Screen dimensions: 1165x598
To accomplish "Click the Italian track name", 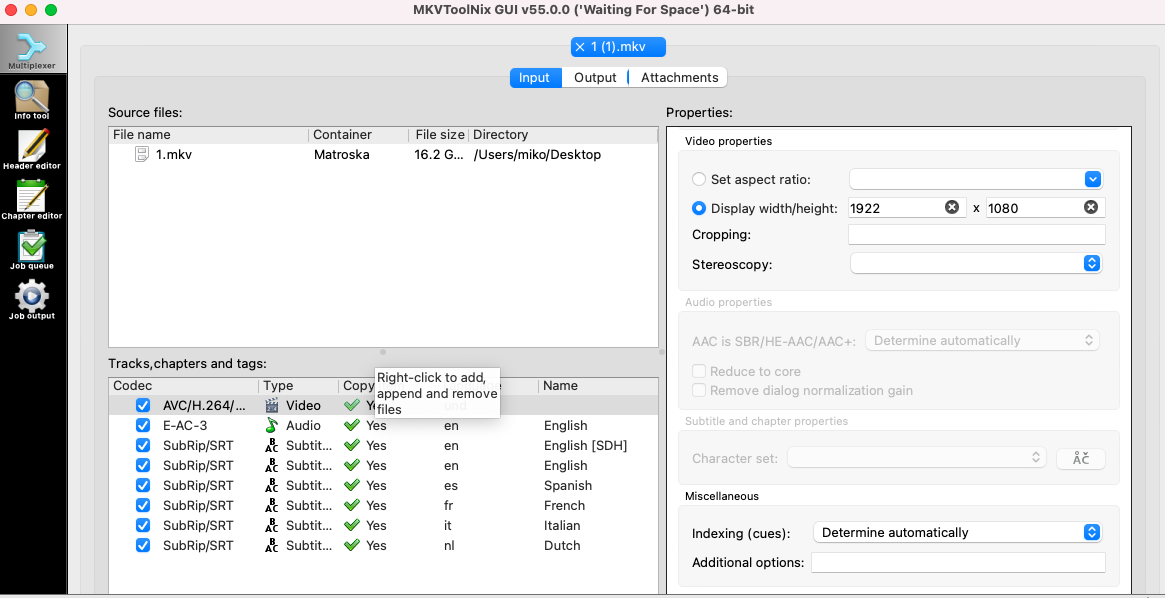I will [x=562, y=526].
